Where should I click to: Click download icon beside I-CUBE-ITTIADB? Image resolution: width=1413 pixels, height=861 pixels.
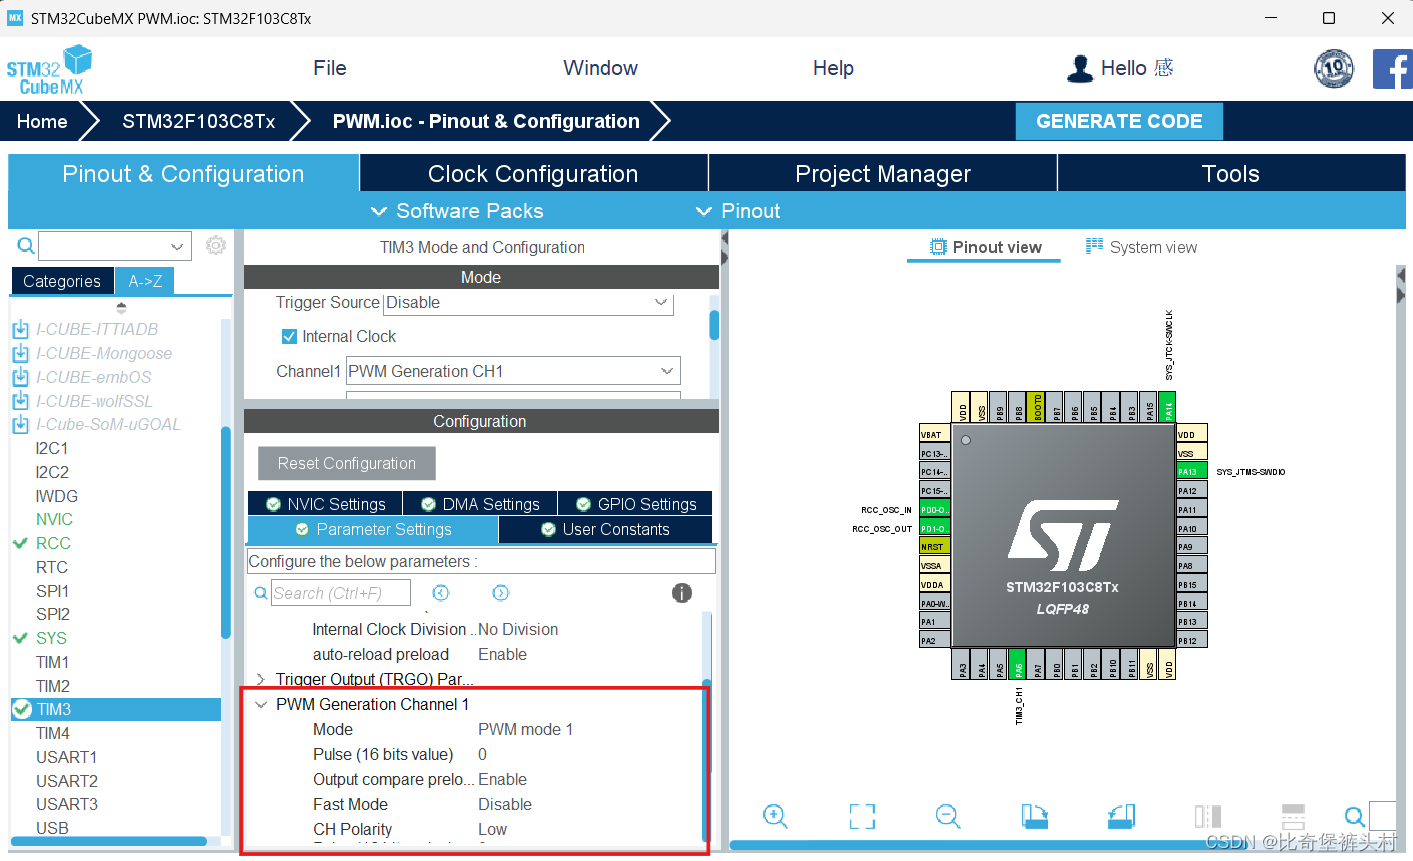(x=21, y=329)
